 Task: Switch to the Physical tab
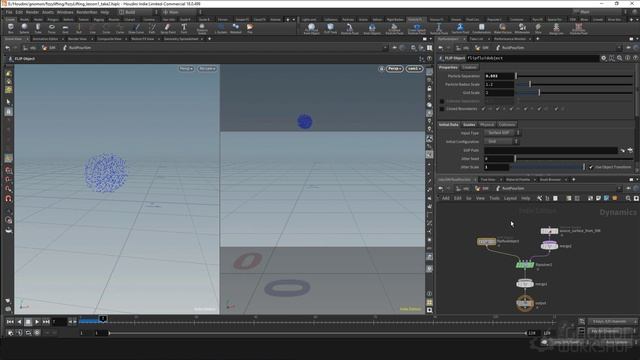tap(487, 124)
